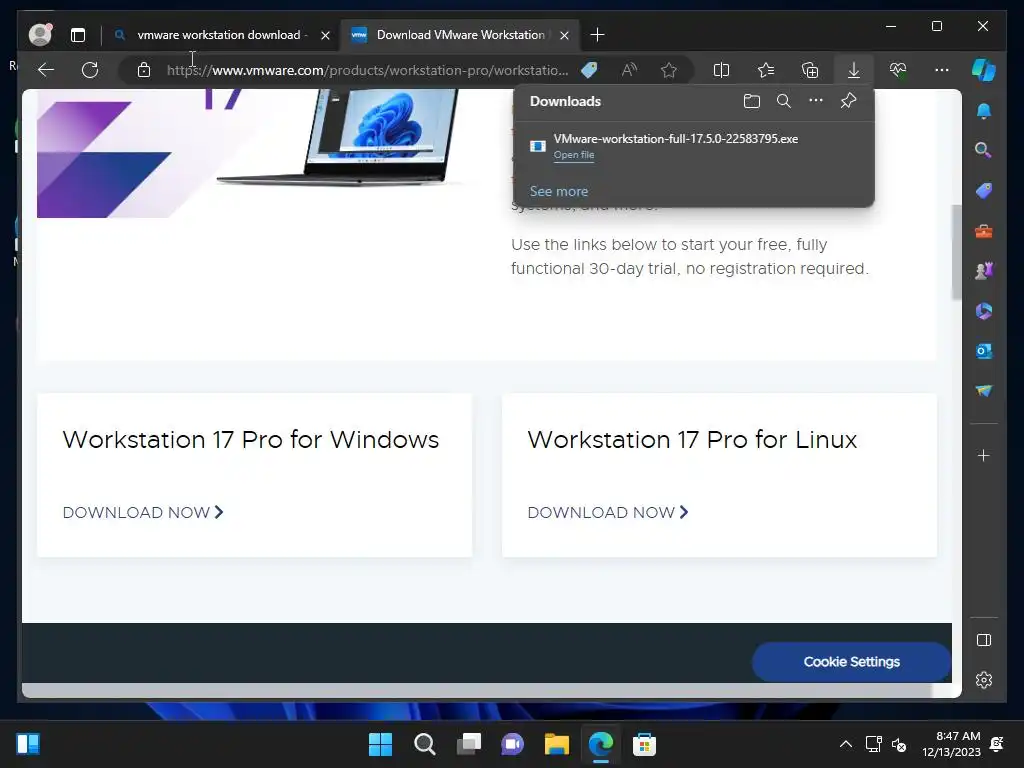The height and width of the screenshot is (768, 1024).
Task: View site information lock icon
Action: (x=144, y=70)
